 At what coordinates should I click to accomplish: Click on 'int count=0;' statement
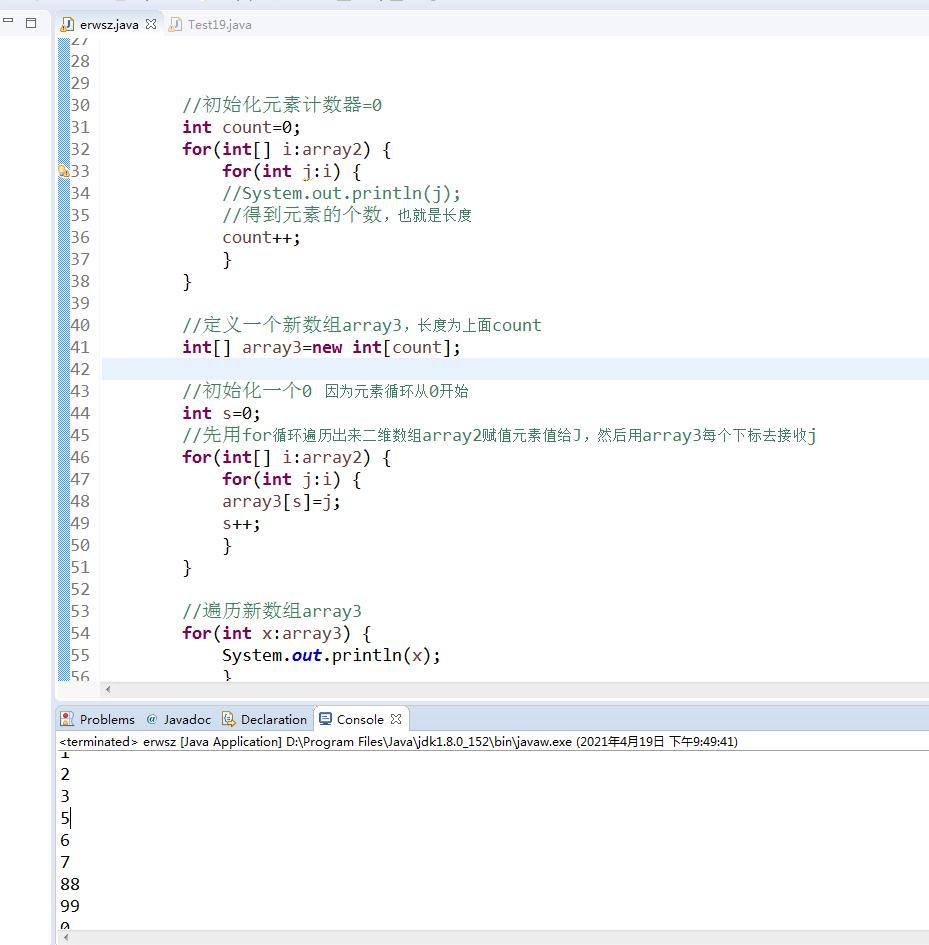(241, 127)
